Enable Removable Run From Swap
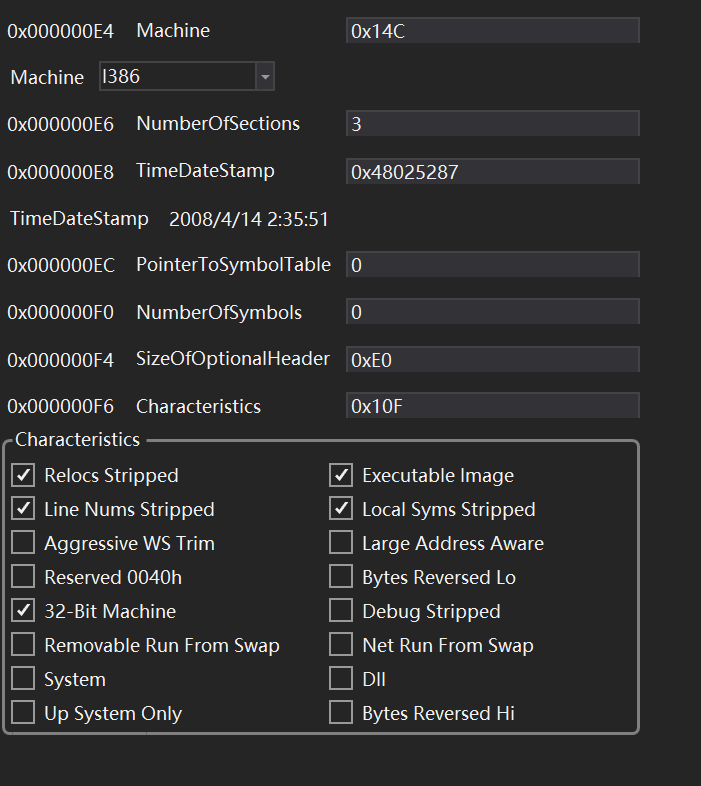 coord(23,645)
